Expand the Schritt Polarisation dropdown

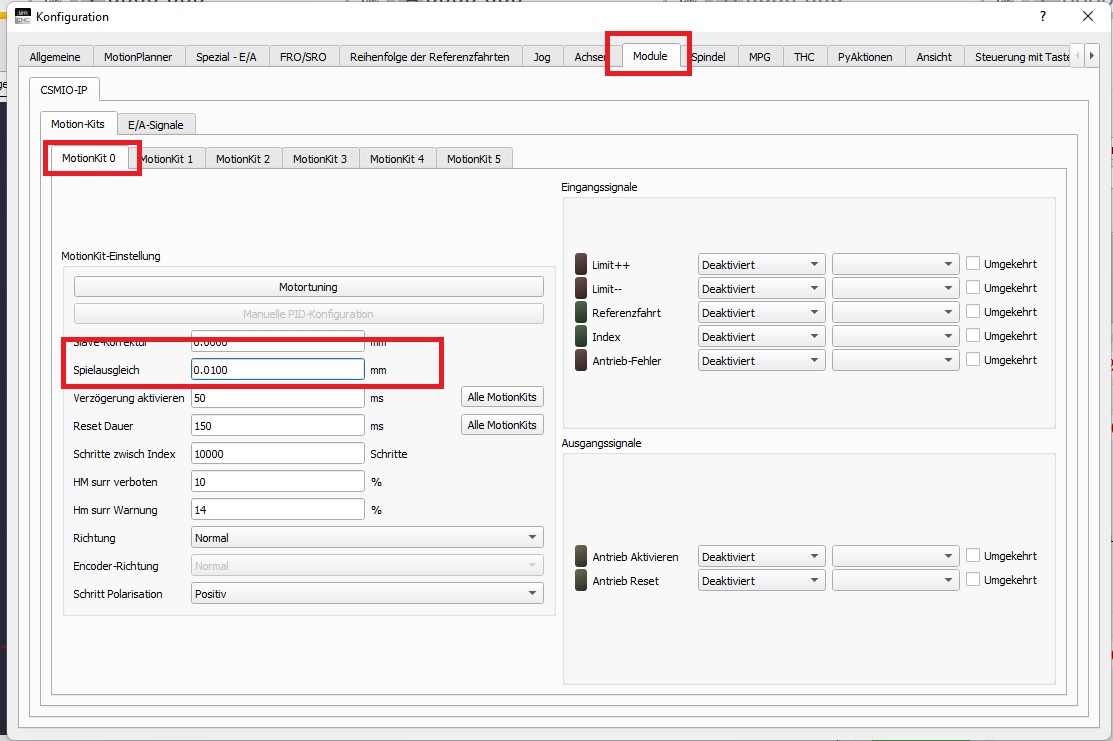(x=367, y=594)
